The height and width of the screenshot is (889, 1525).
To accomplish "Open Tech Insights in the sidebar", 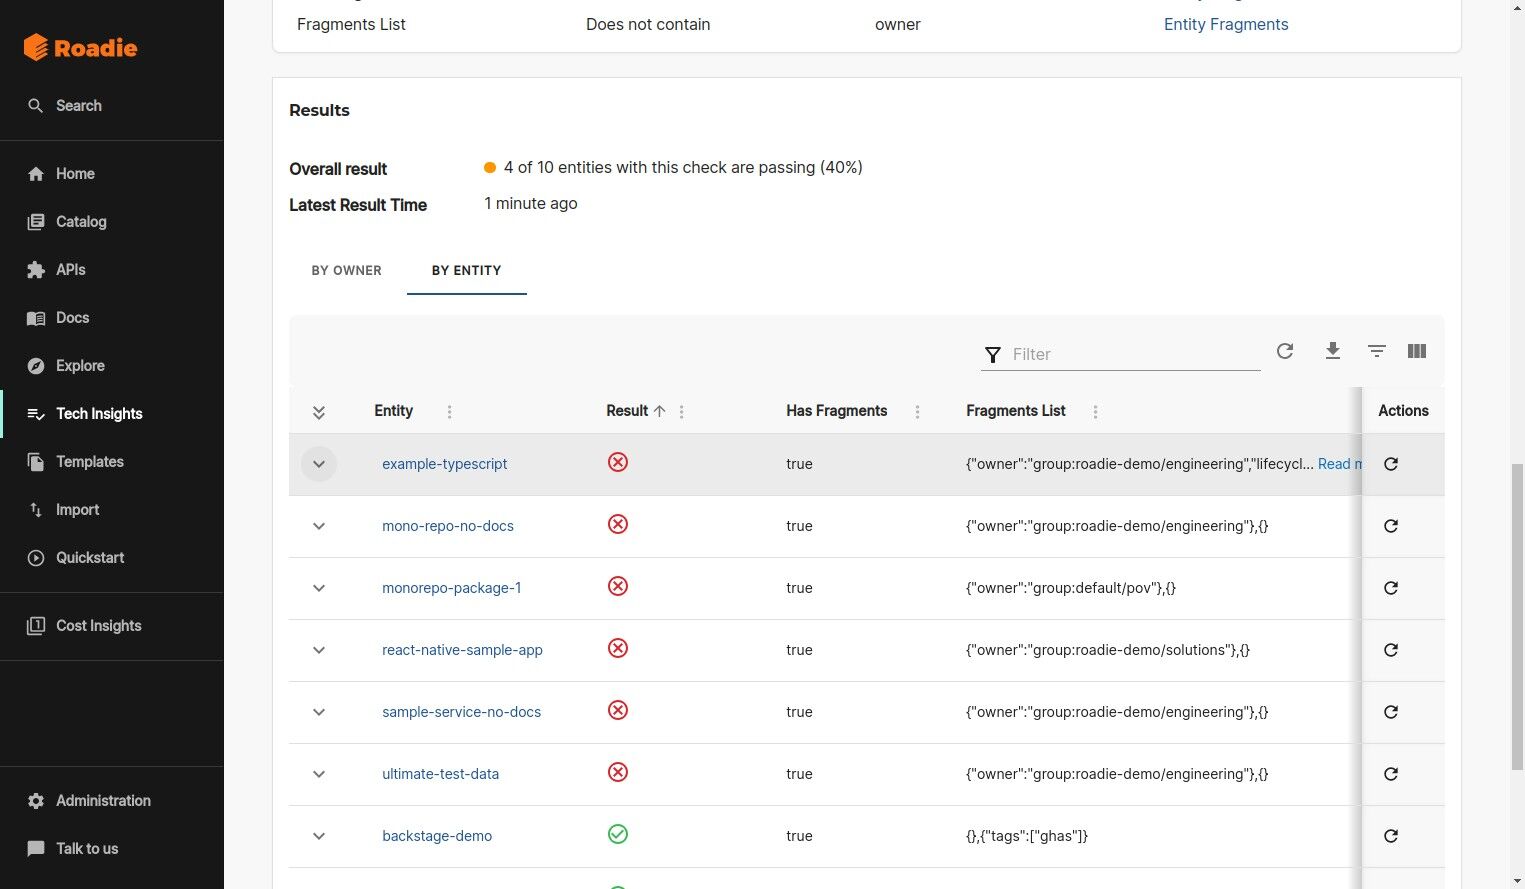I will click(99, 414).
